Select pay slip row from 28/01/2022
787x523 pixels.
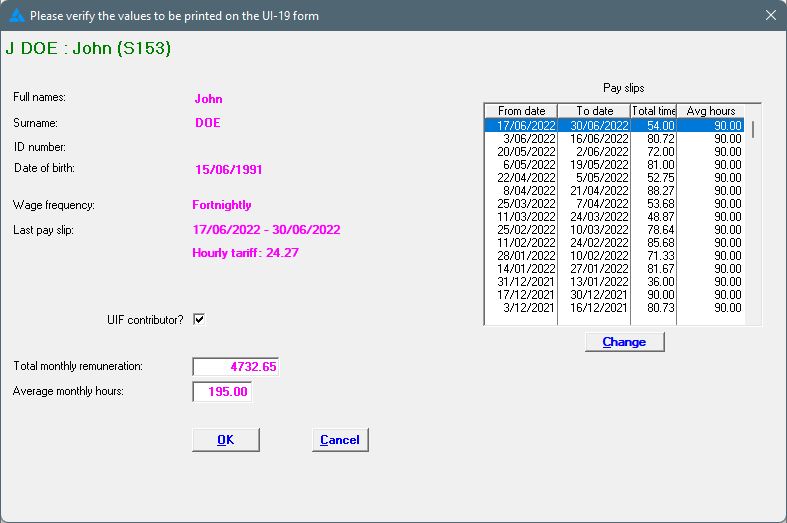[x=614, y=256]
